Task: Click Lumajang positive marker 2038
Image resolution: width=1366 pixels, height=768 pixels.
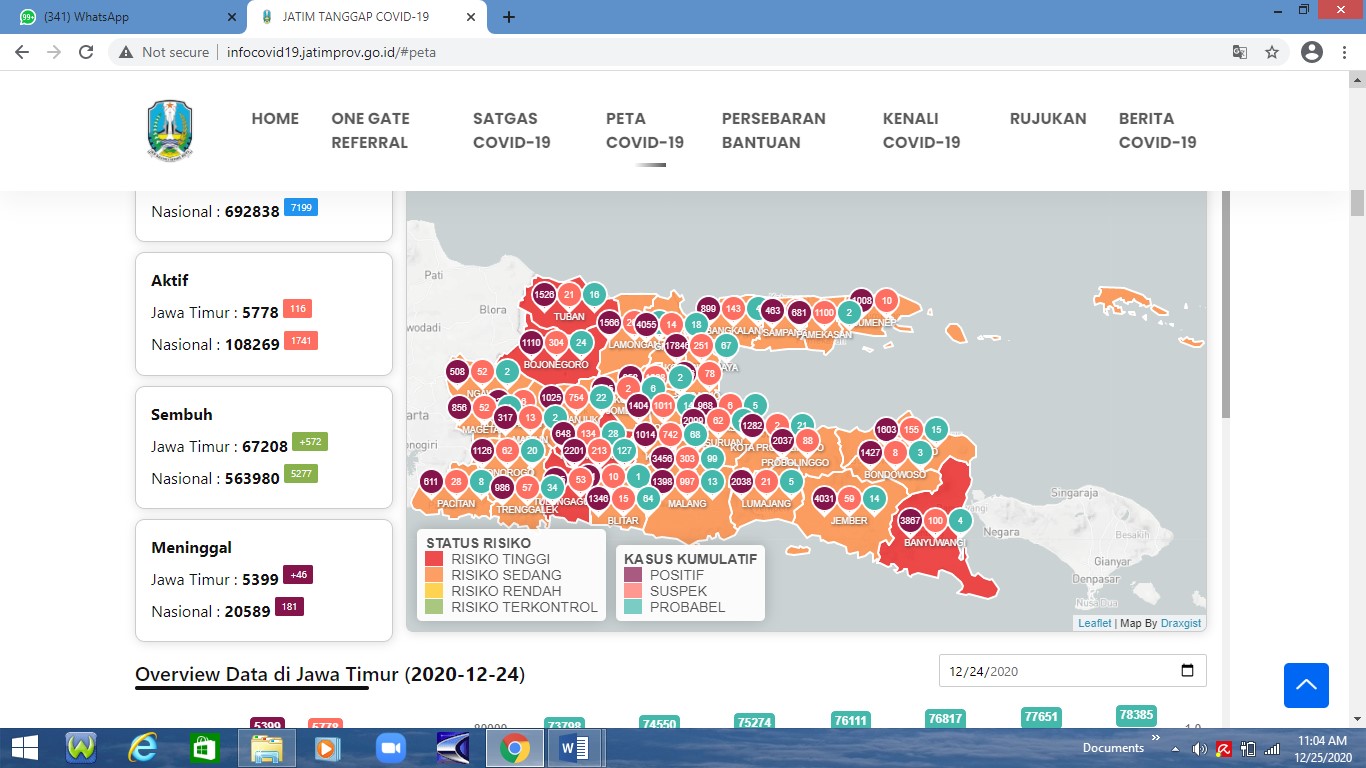Action: [x=741, y=481]
